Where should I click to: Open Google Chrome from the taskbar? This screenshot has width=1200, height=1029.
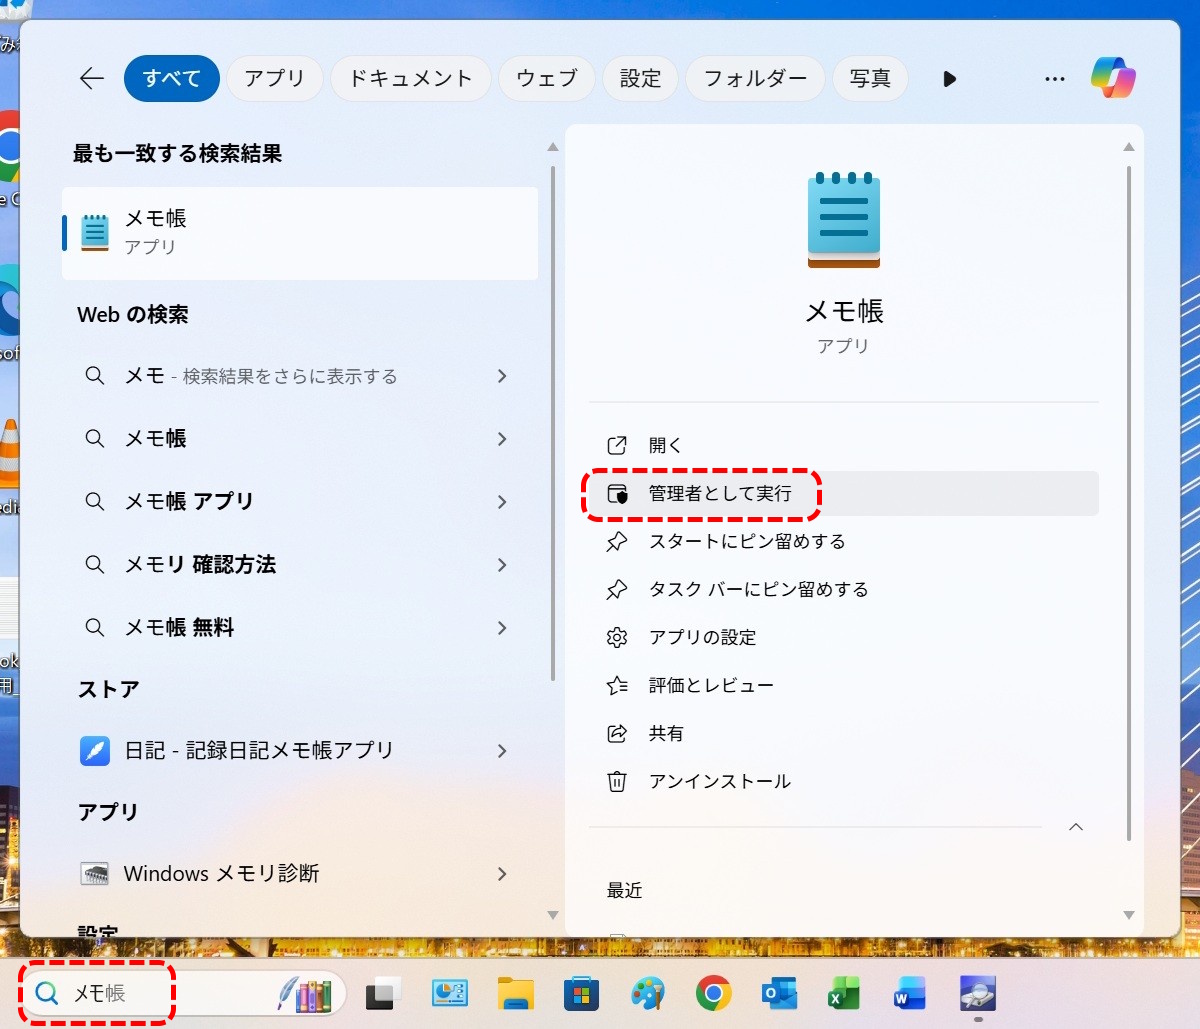pos(713,994)
